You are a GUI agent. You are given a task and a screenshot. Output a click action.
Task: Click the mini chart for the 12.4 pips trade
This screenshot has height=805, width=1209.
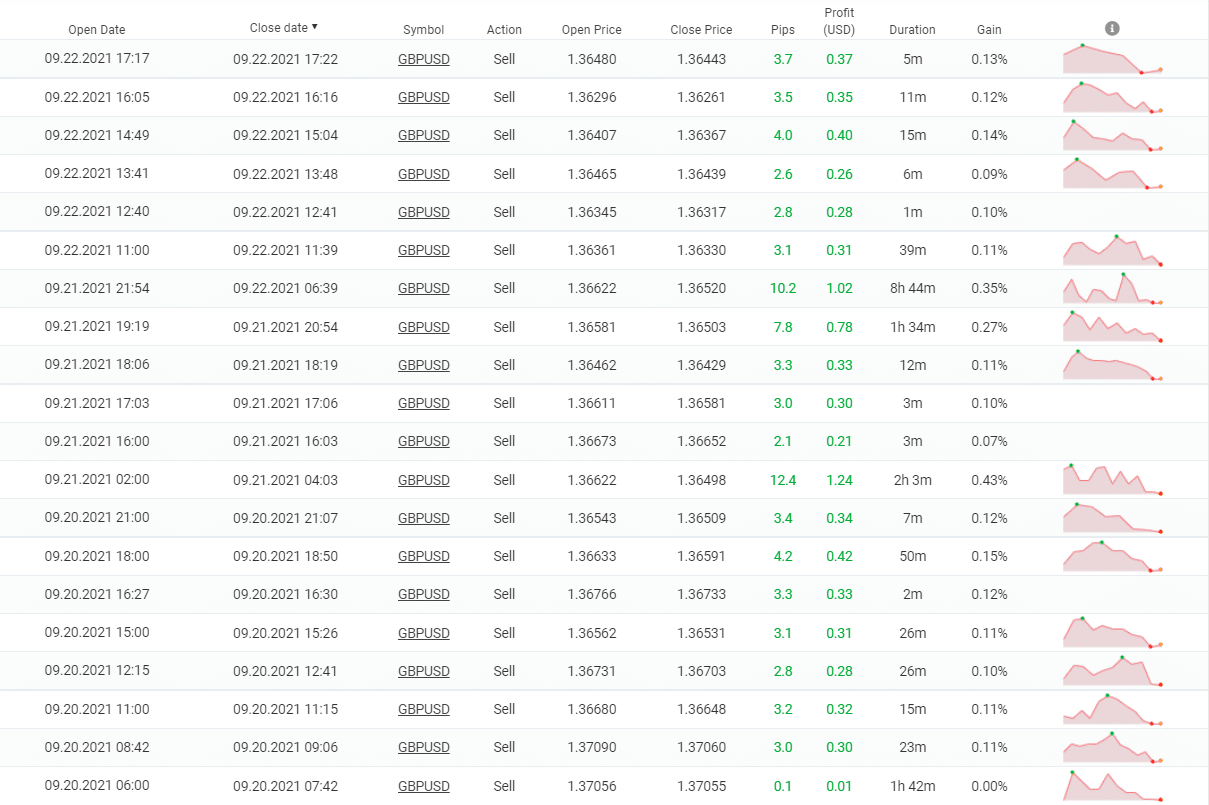1112,480
